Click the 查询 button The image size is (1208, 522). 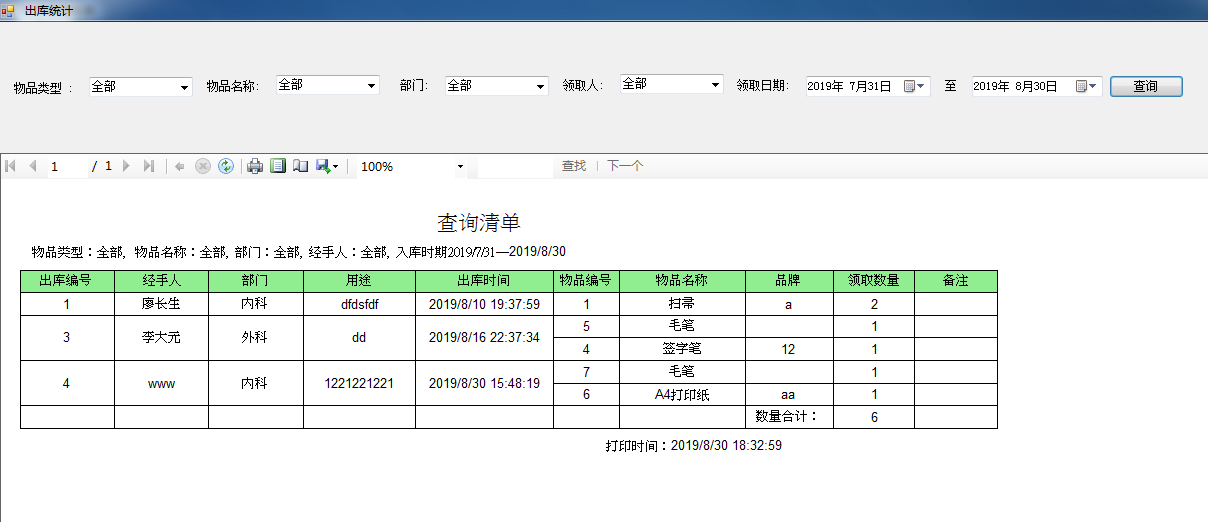(1146, 87)
